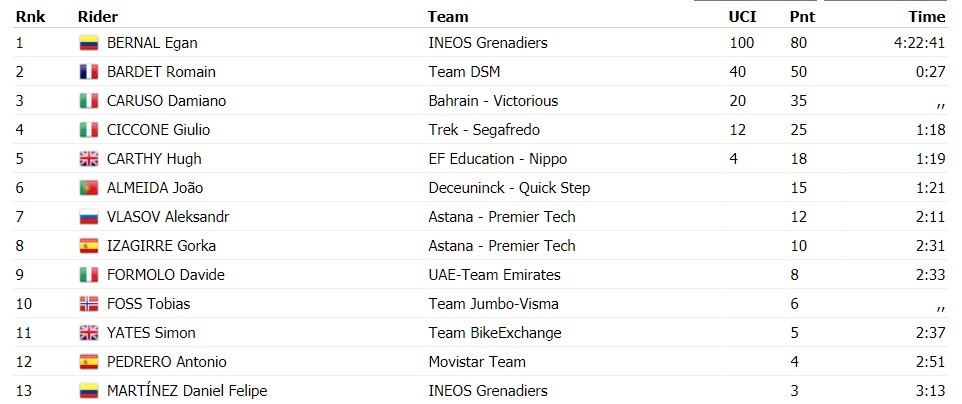Open YATES Simon rider page
This screenshot has width=962, height=404.
click(151, 333)
